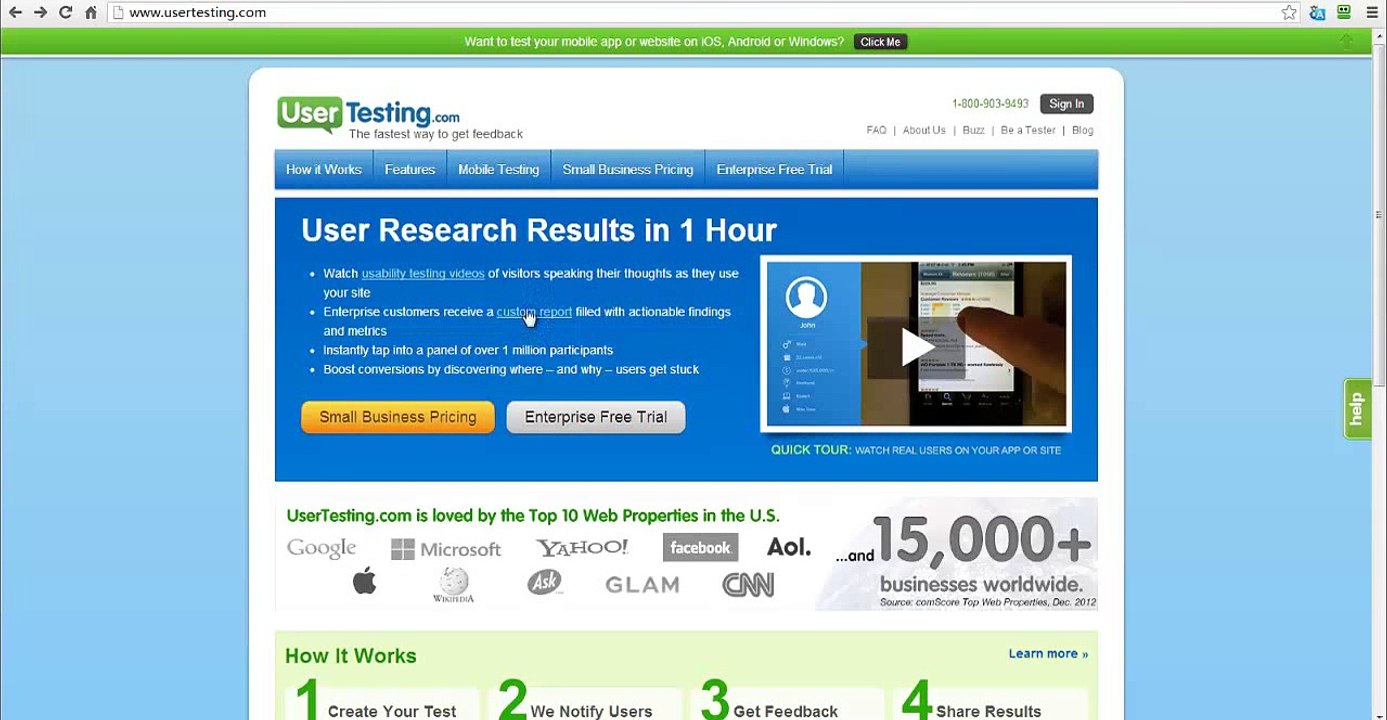Reload the page with refresh icon
The height and width of the screenshot is (720, 1387).
(x=65, y=13)
